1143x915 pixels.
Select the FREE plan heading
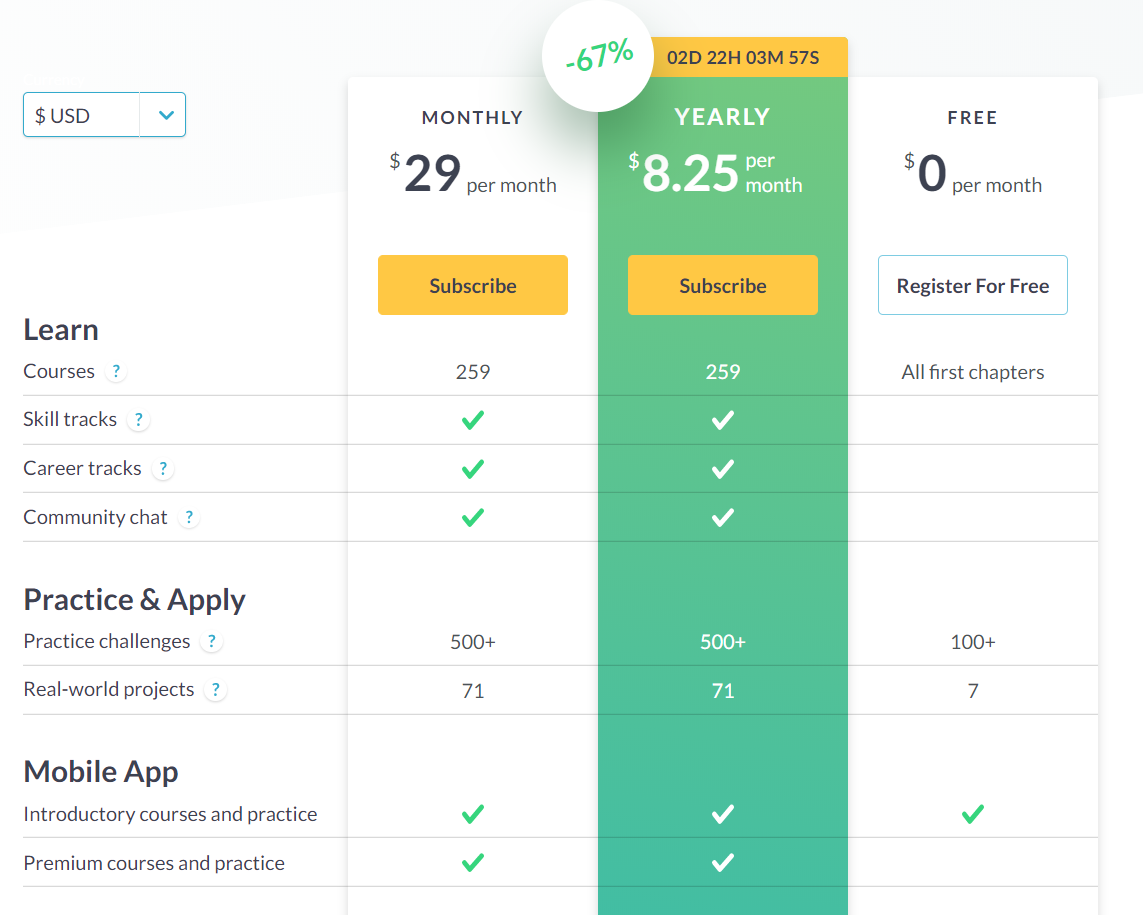click(972, 117)
